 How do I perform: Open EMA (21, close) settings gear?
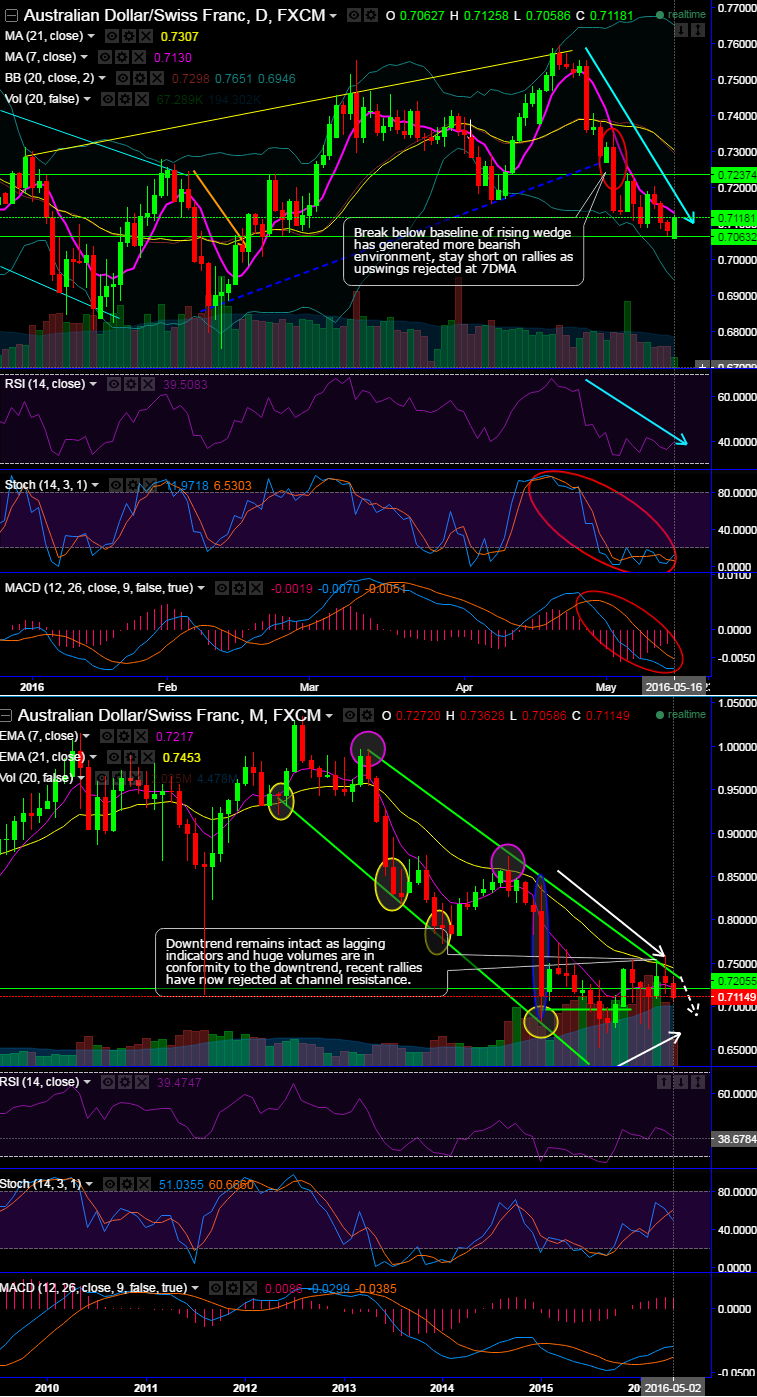[130, 757]
